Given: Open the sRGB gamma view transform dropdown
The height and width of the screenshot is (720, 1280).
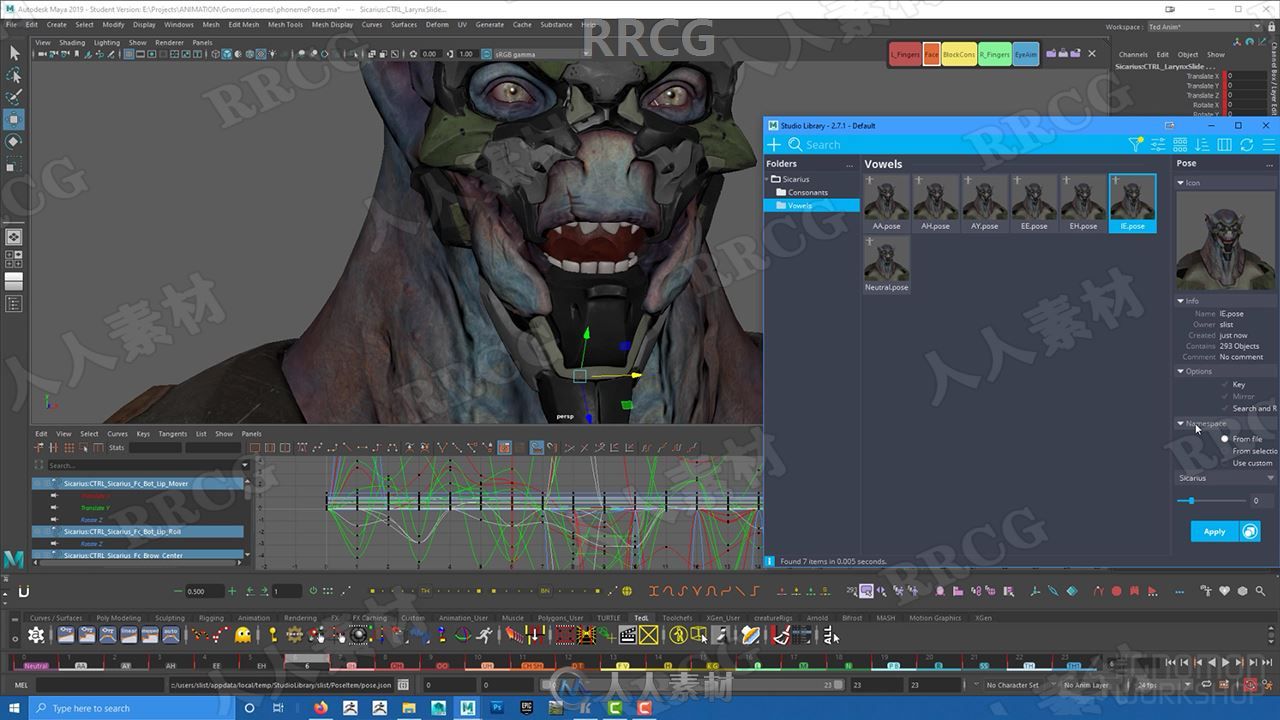Looking at the screenshot, I should (x=539, y=54).
